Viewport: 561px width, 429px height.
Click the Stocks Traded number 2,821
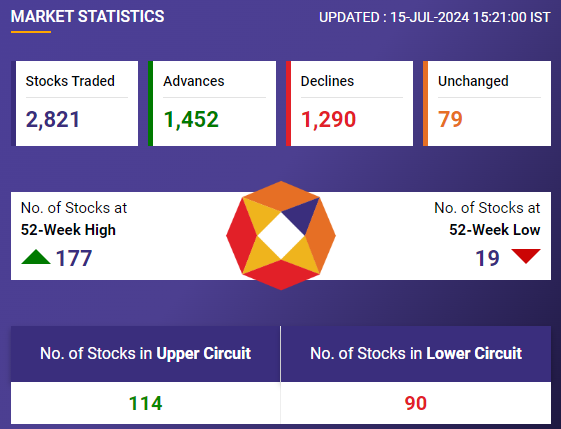(x=53, y=120)
